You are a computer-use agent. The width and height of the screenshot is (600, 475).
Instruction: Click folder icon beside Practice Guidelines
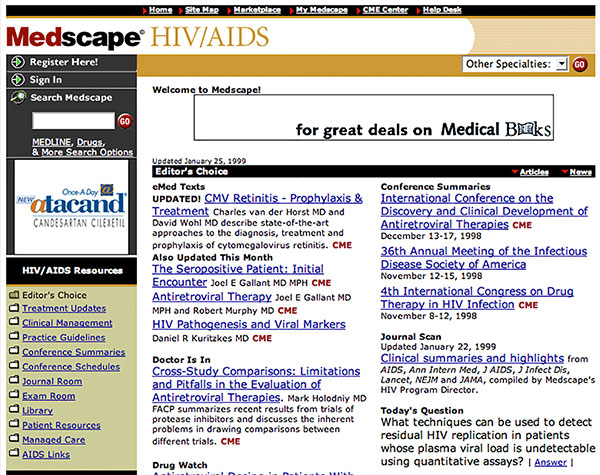coord(14,336)
